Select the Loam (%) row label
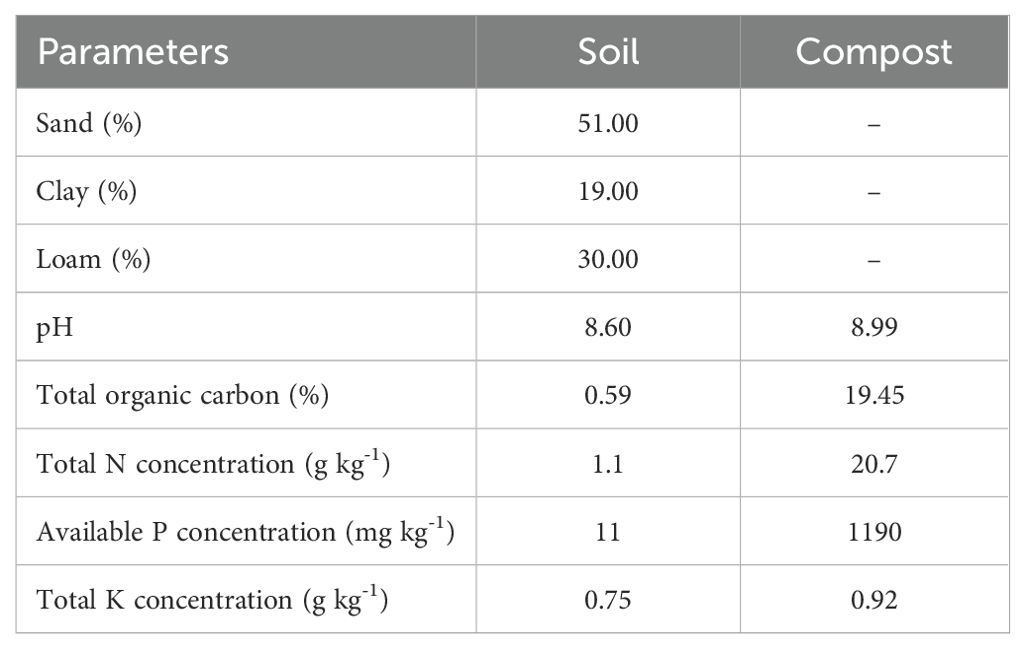The image size is (1025, 649). [x=93, y=259]
